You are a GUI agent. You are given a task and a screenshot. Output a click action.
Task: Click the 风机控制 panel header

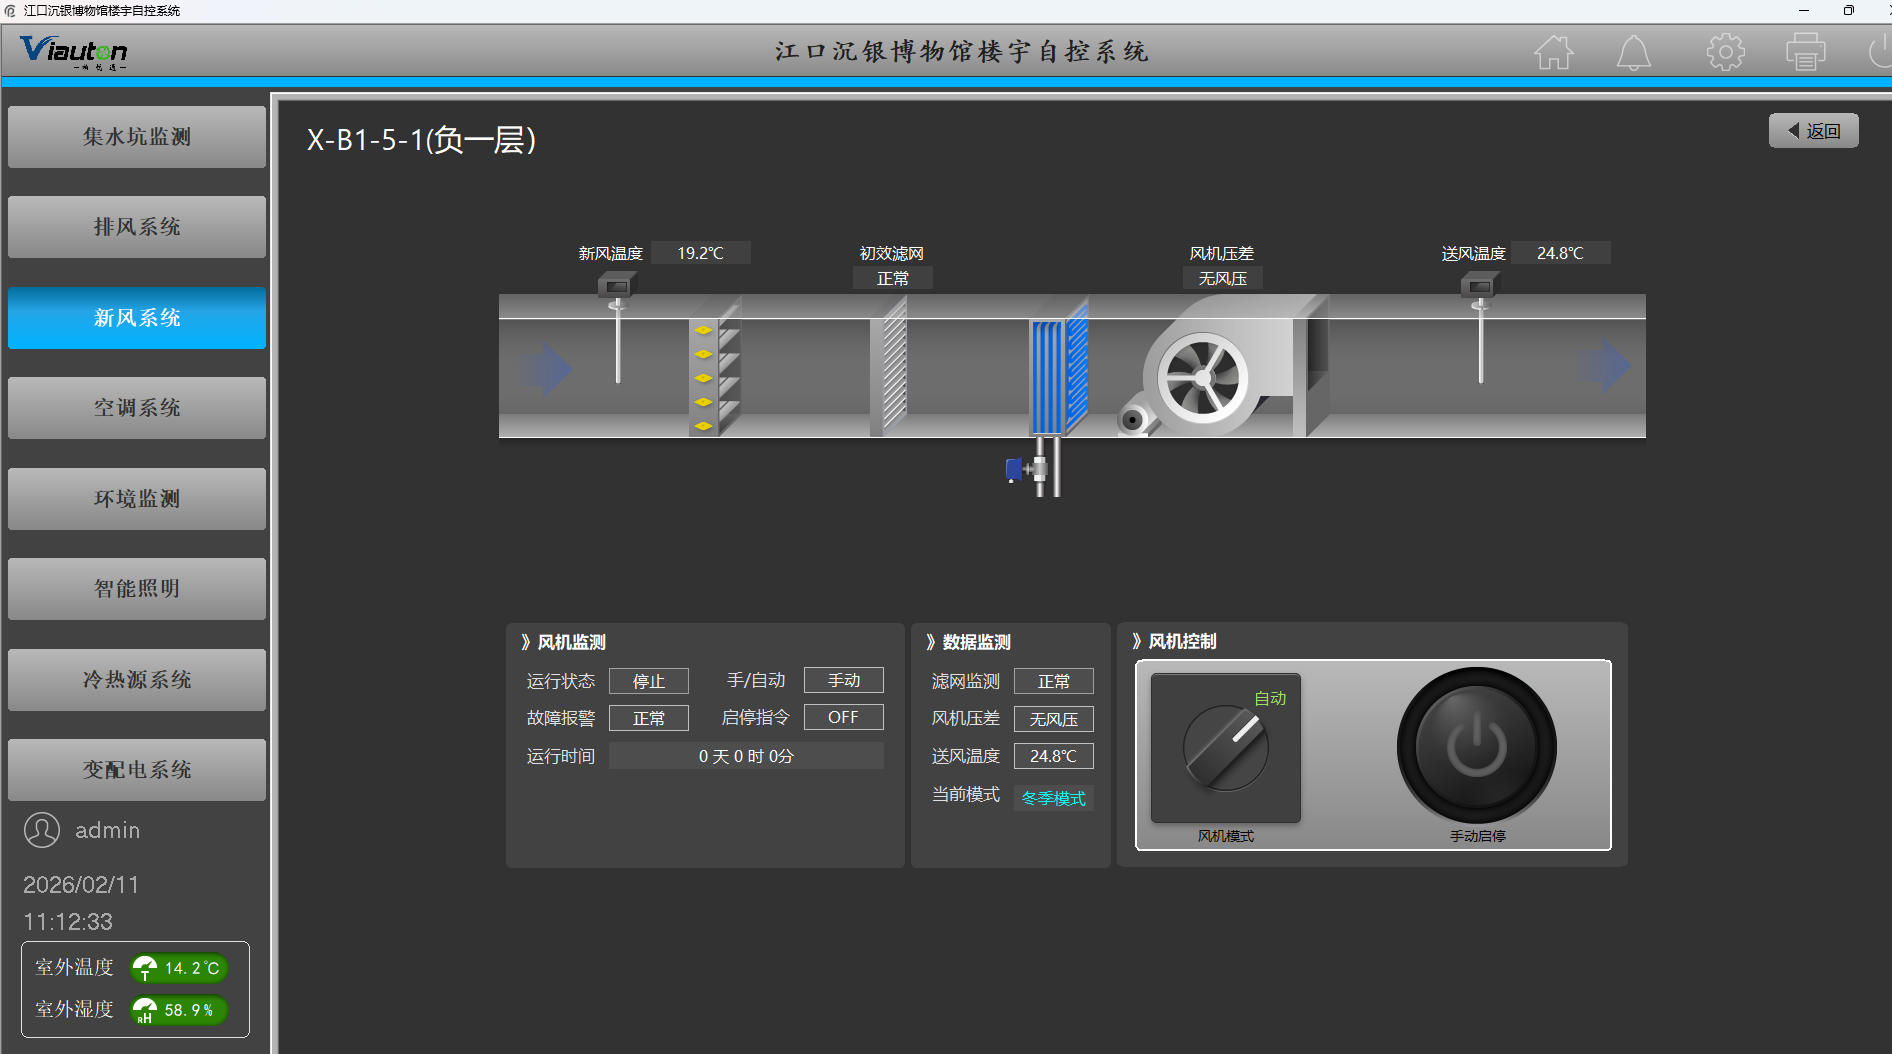[x=1175, y=641]
